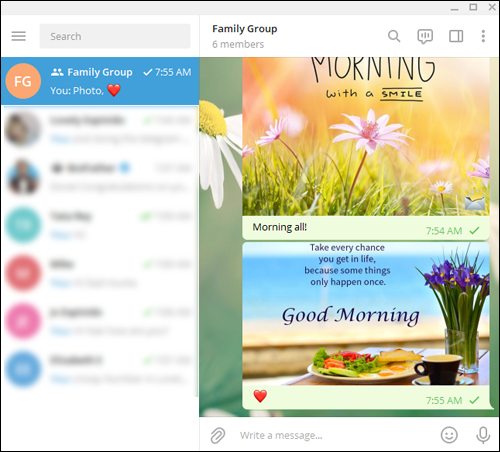Open the blurred chat with photo avatar of woman
The image size is (500, 452).
click(100, 129)
